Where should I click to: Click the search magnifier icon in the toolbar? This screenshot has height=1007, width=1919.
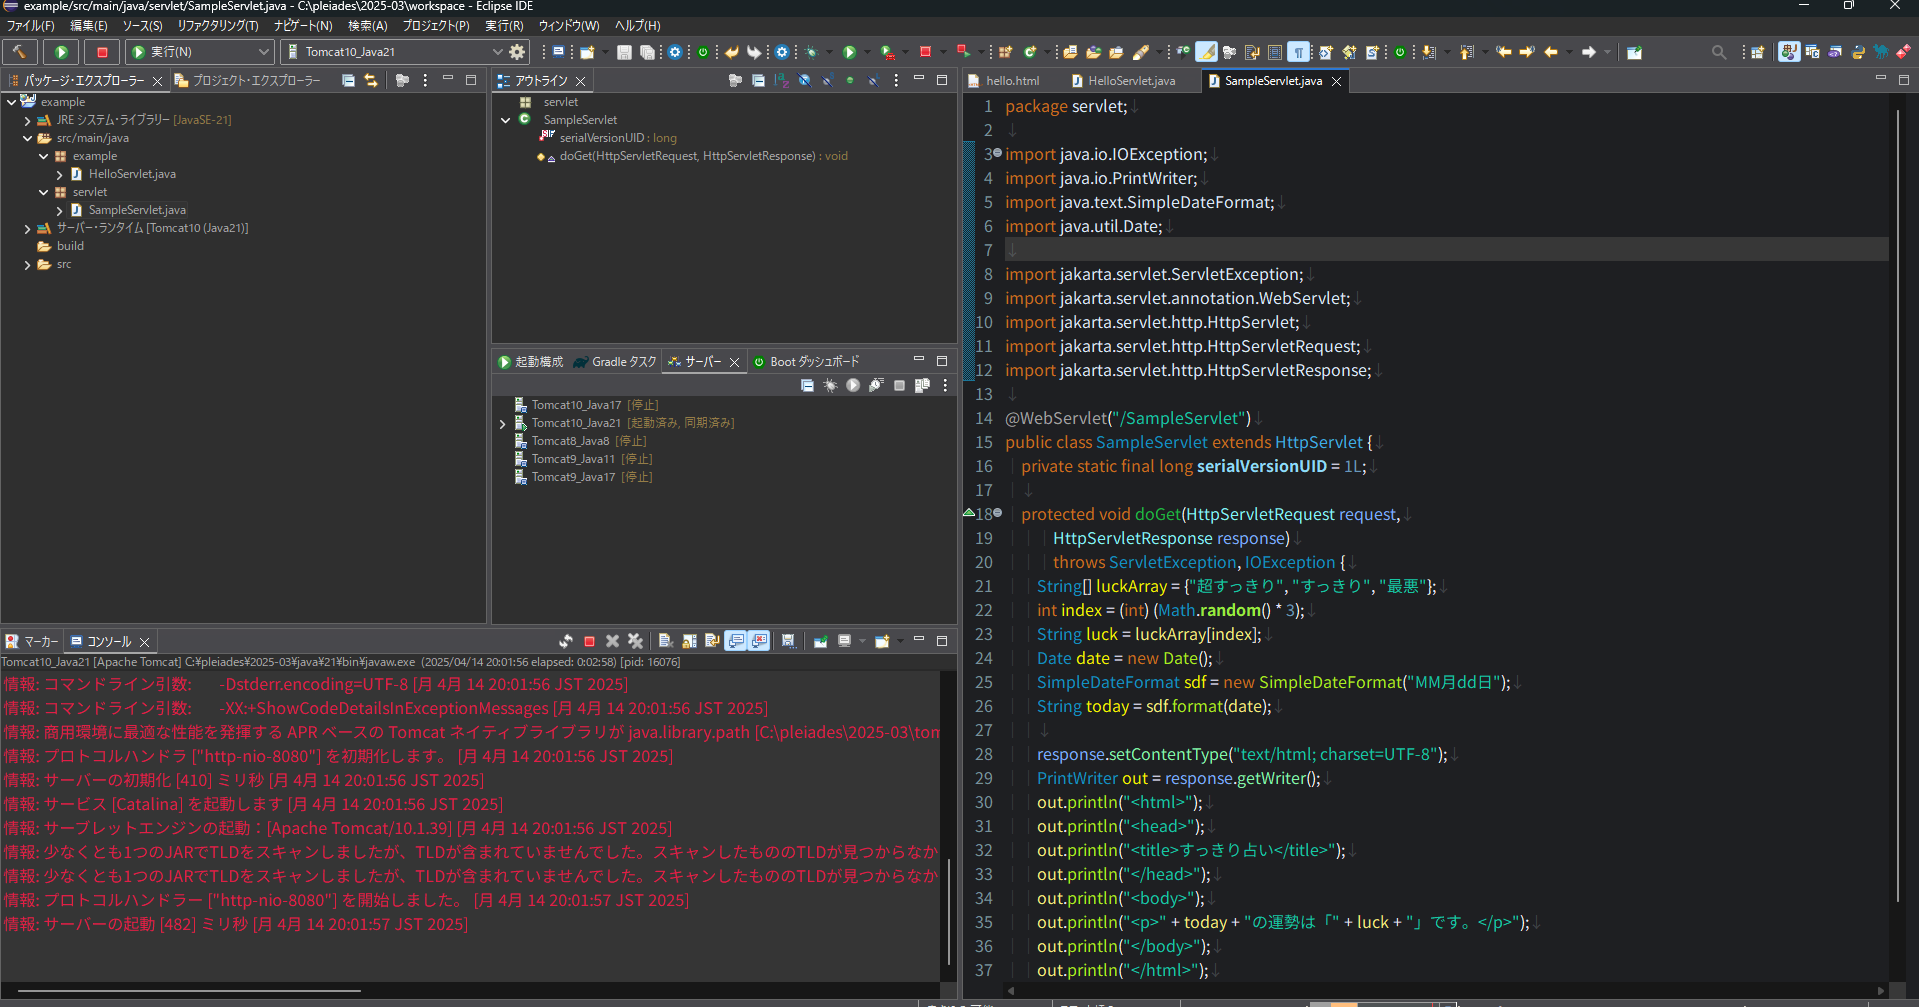(x=1718, y=52)
